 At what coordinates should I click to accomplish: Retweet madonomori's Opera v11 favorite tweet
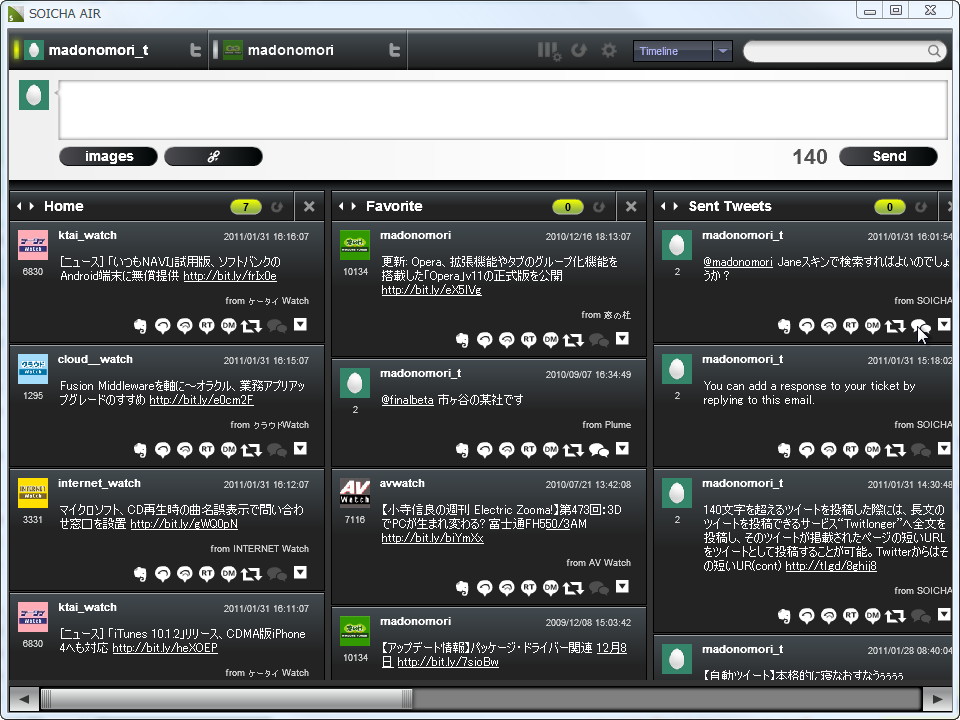[x=573, y=340]
